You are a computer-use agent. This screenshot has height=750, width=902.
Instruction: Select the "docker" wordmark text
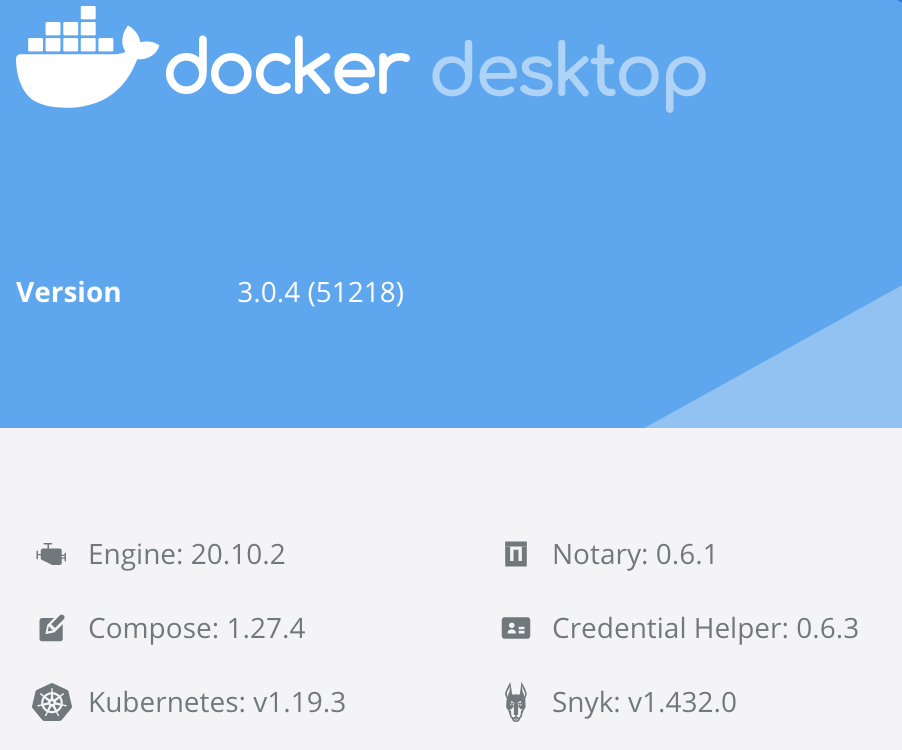pos(288,66)
